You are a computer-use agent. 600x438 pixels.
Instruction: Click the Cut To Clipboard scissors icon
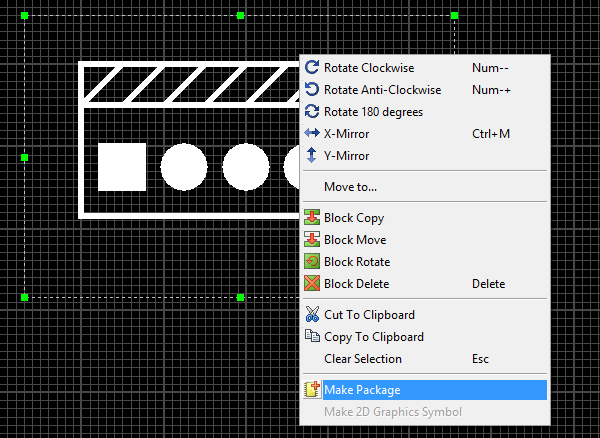coord(312,314)
